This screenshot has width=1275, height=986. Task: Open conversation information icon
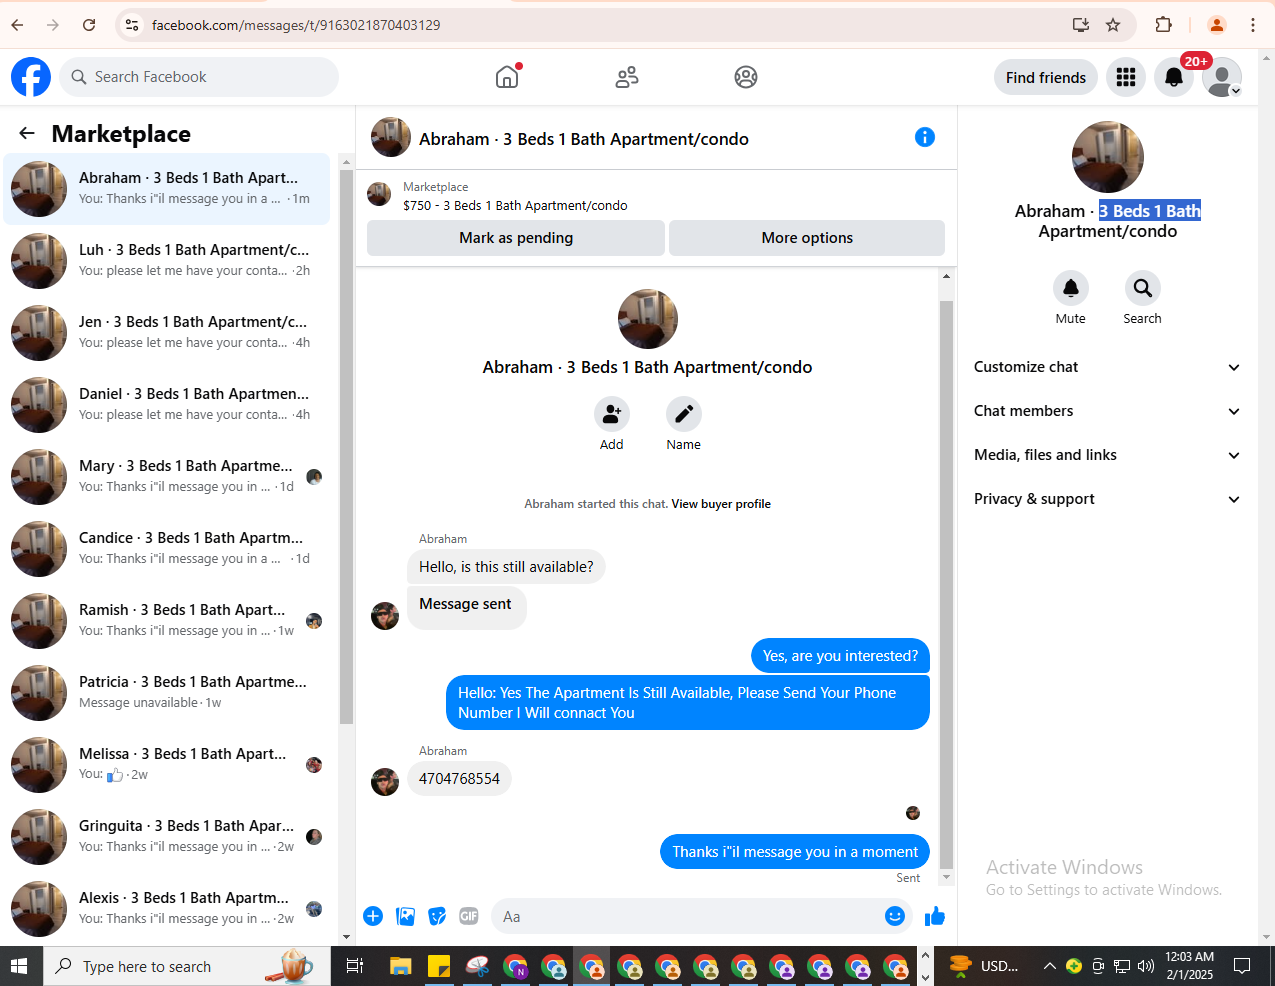pos(925,137)
